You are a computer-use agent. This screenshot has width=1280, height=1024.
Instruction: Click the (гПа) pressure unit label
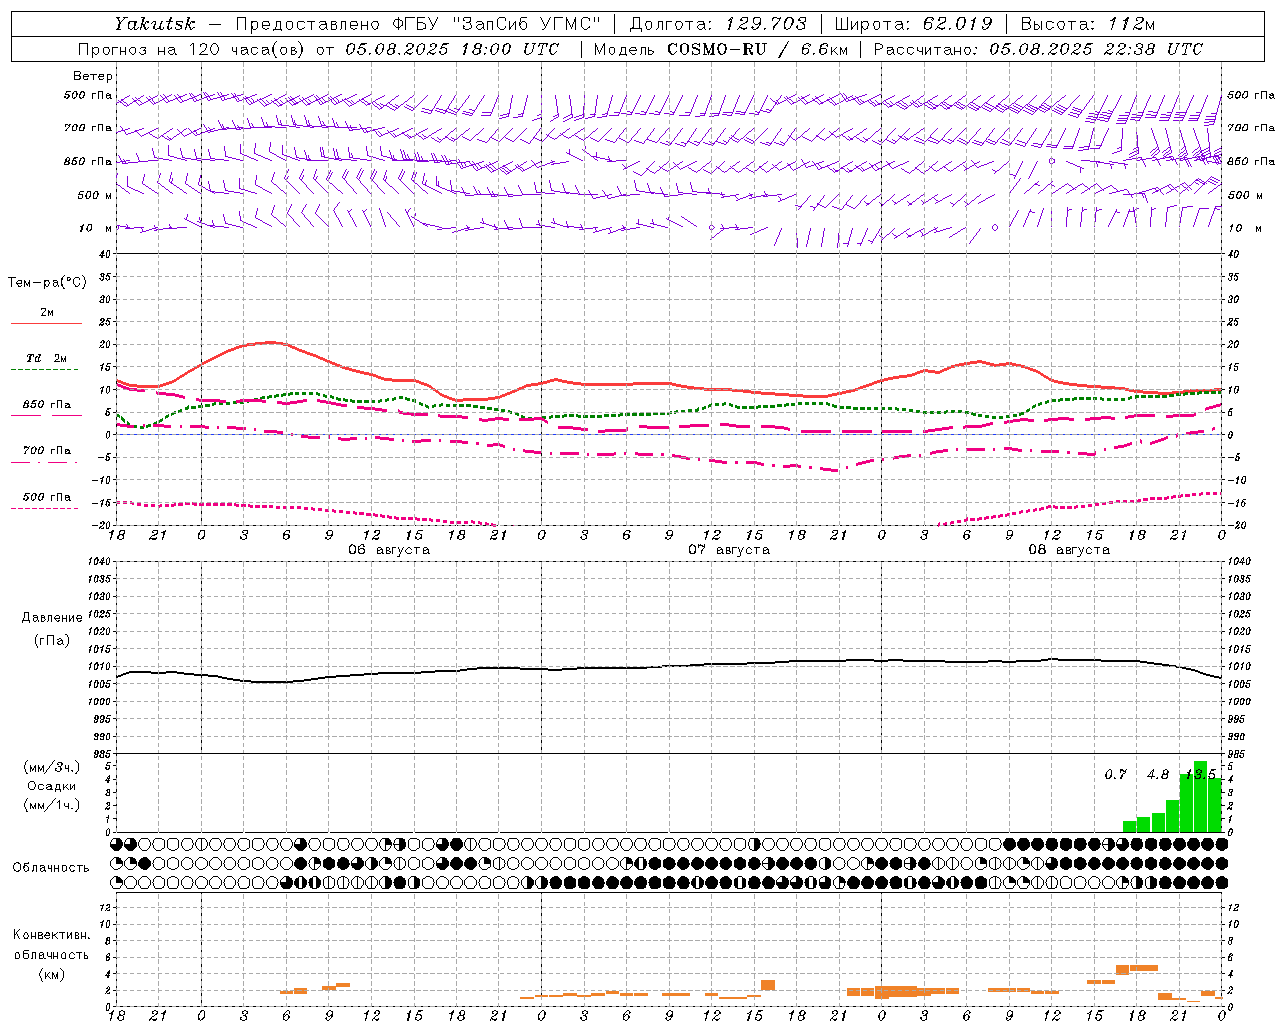51,640
